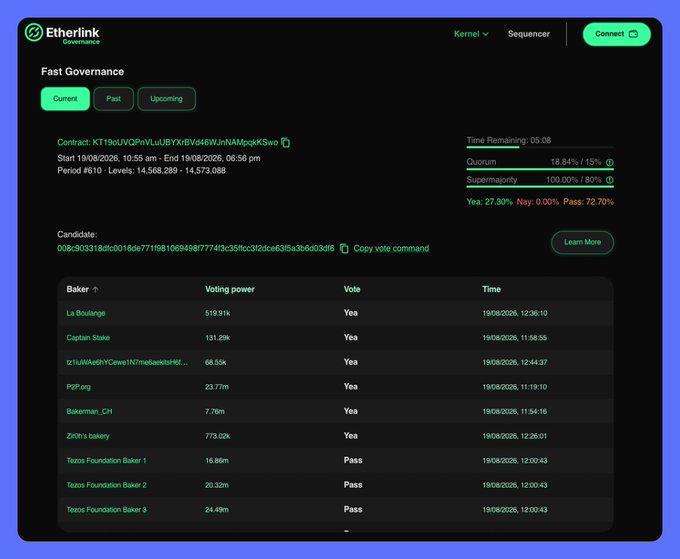Click the Yea: 27.30% text
Viewport: 680px width, 559px height.
point(490,202)
